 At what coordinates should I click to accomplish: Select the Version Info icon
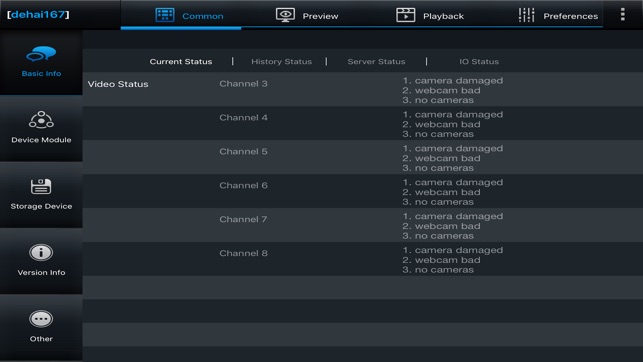pos(41,253)
